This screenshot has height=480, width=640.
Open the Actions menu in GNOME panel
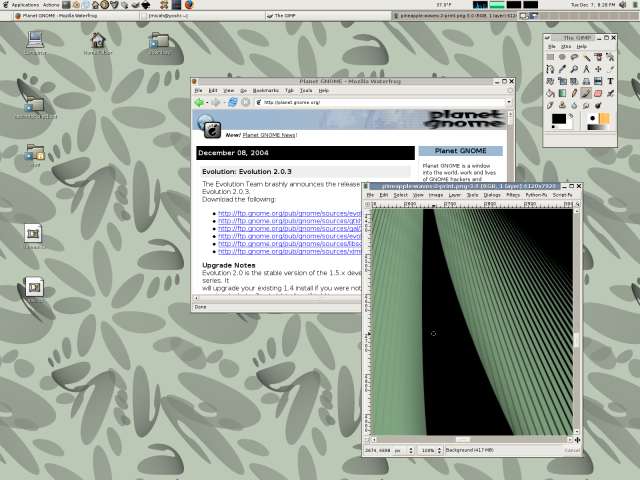click(x=51, y=5)
